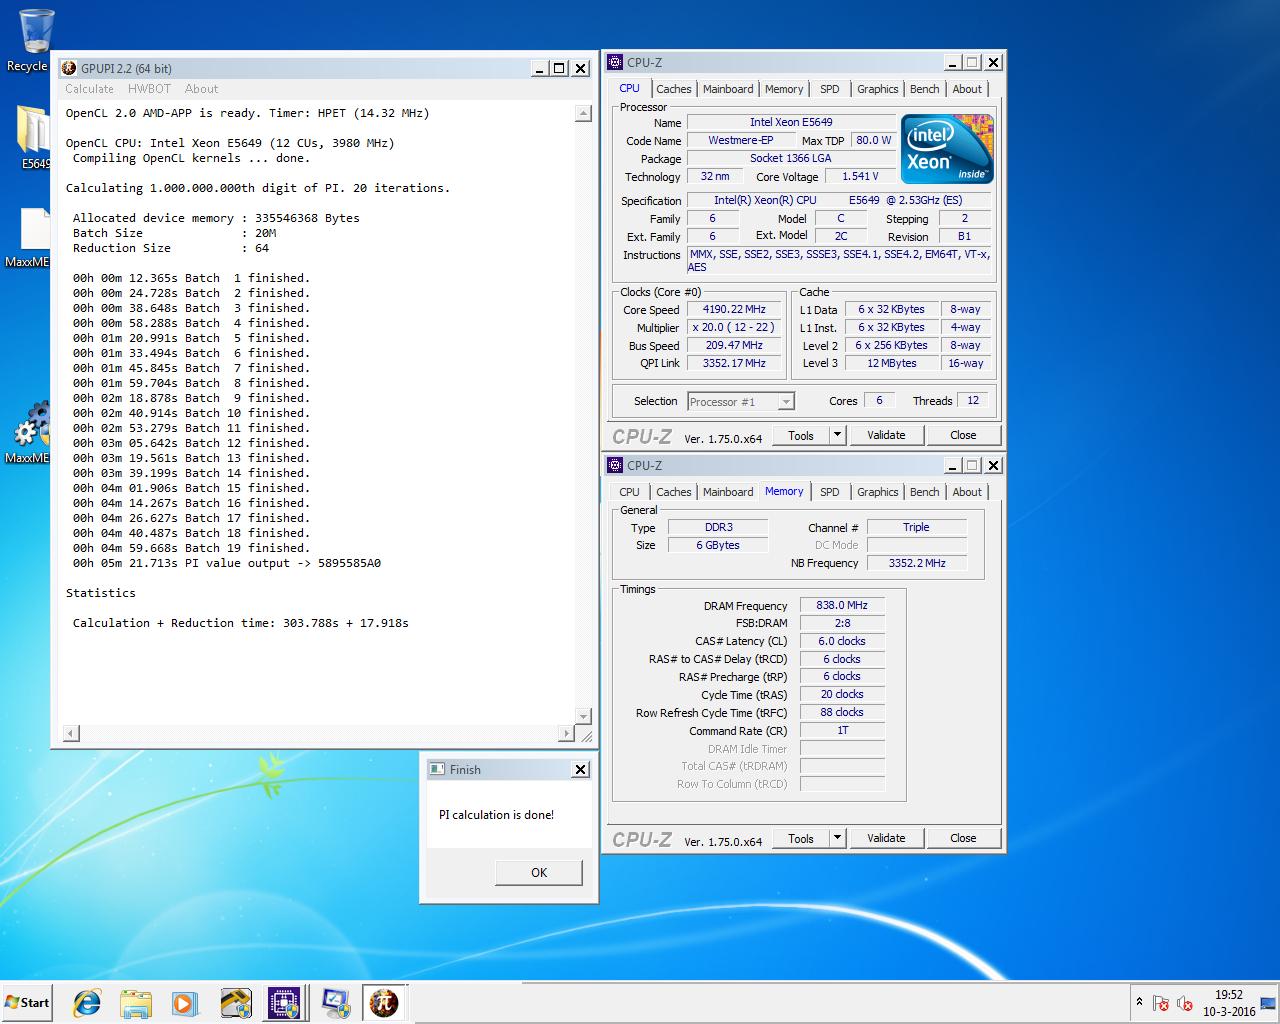Click the volume speaker tray icon
The width and height of the screenshot is (1280, 1024).
[x=1185, y=1003]
